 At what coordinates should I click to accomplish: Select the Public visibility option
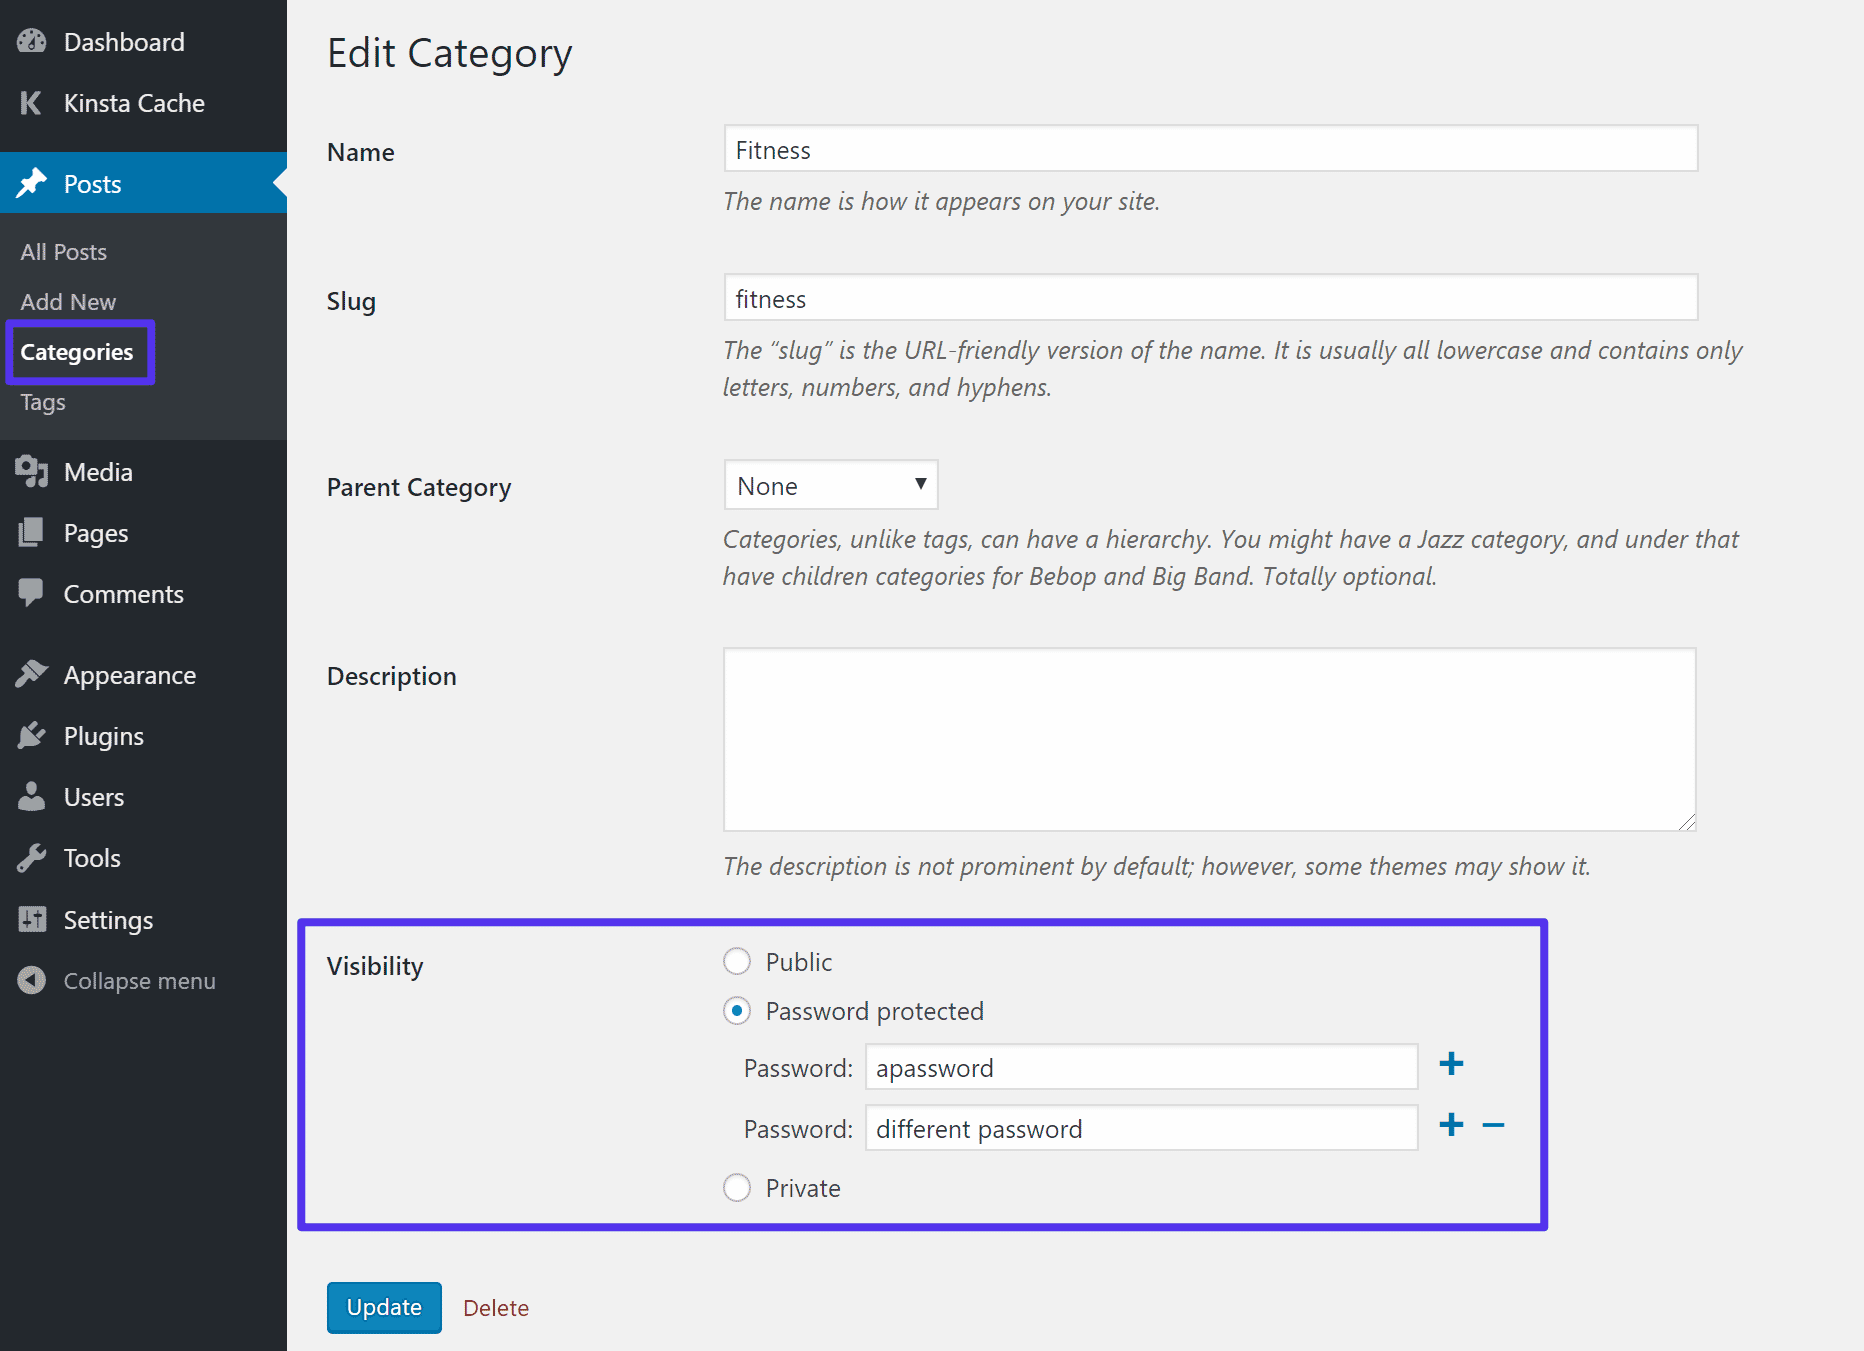coord(737,961)
